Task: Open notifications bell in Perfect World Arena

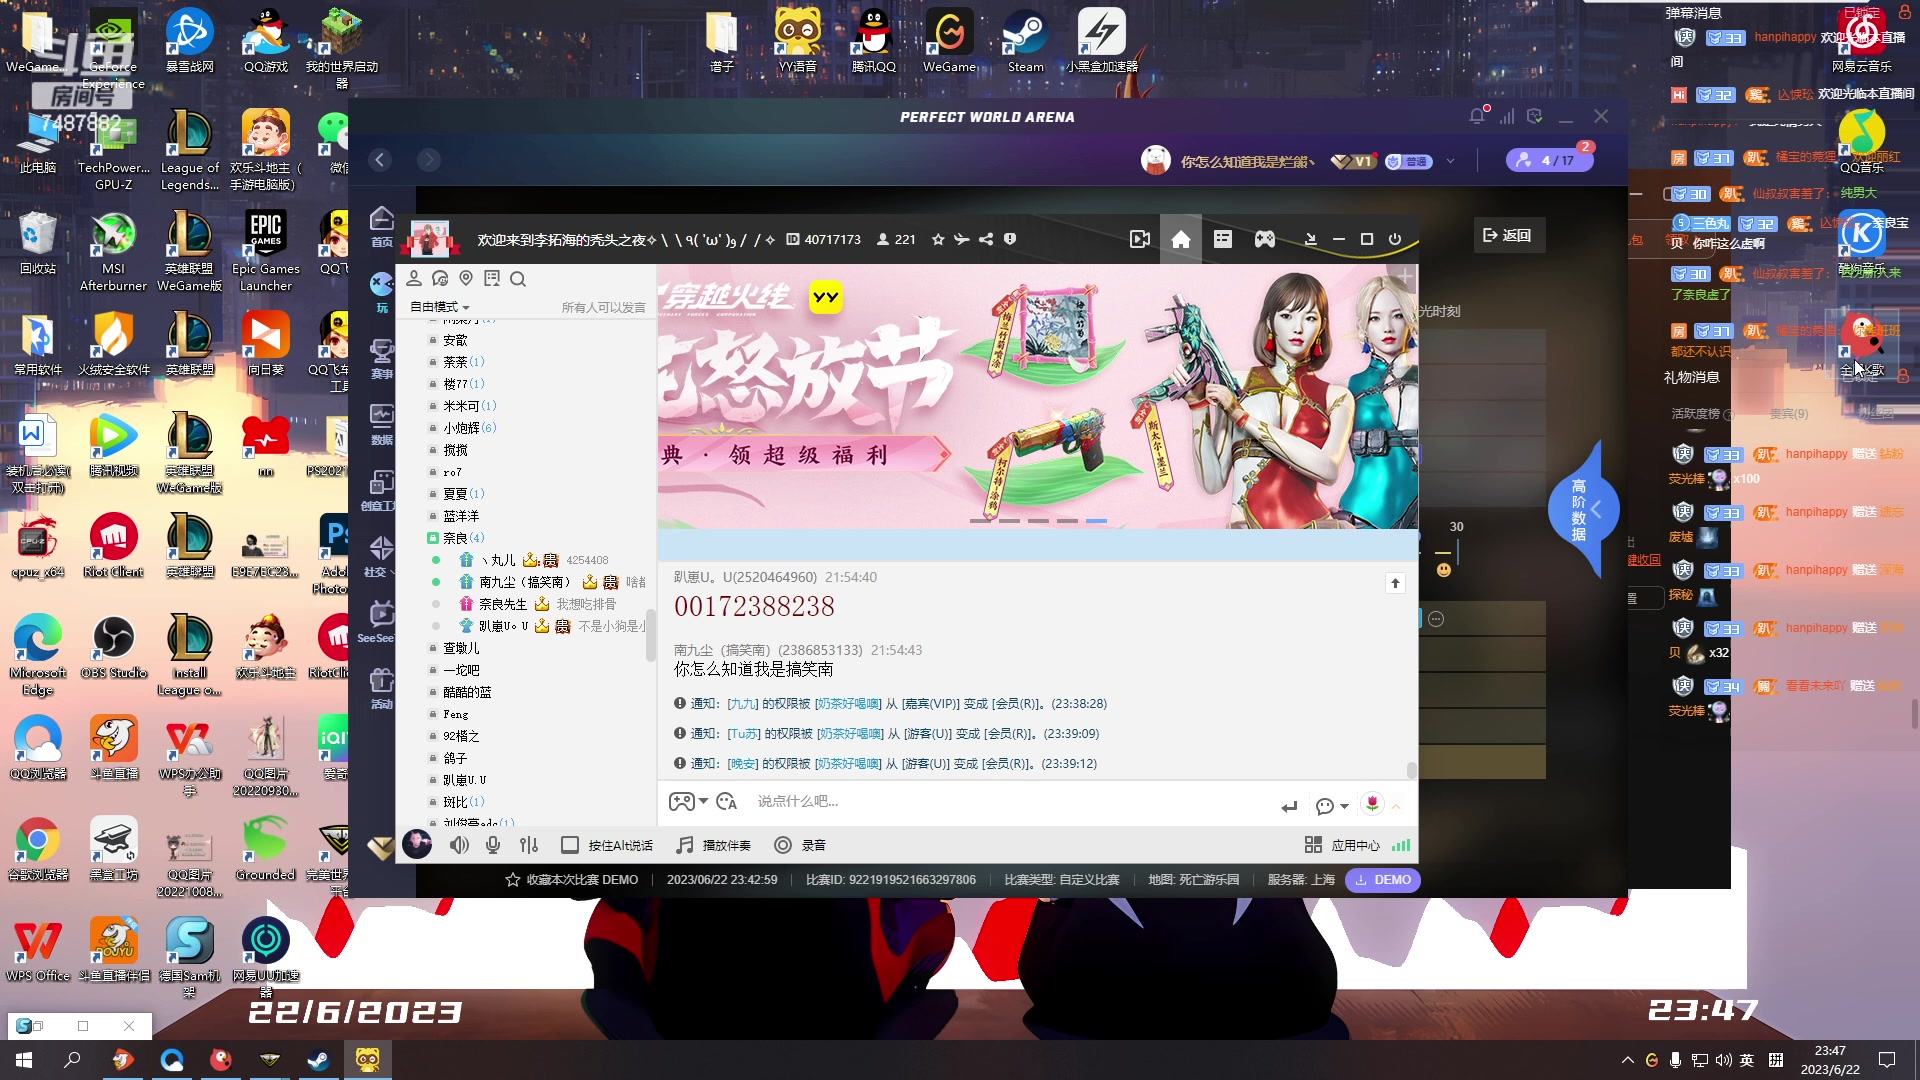Action: coord(1477,116)
